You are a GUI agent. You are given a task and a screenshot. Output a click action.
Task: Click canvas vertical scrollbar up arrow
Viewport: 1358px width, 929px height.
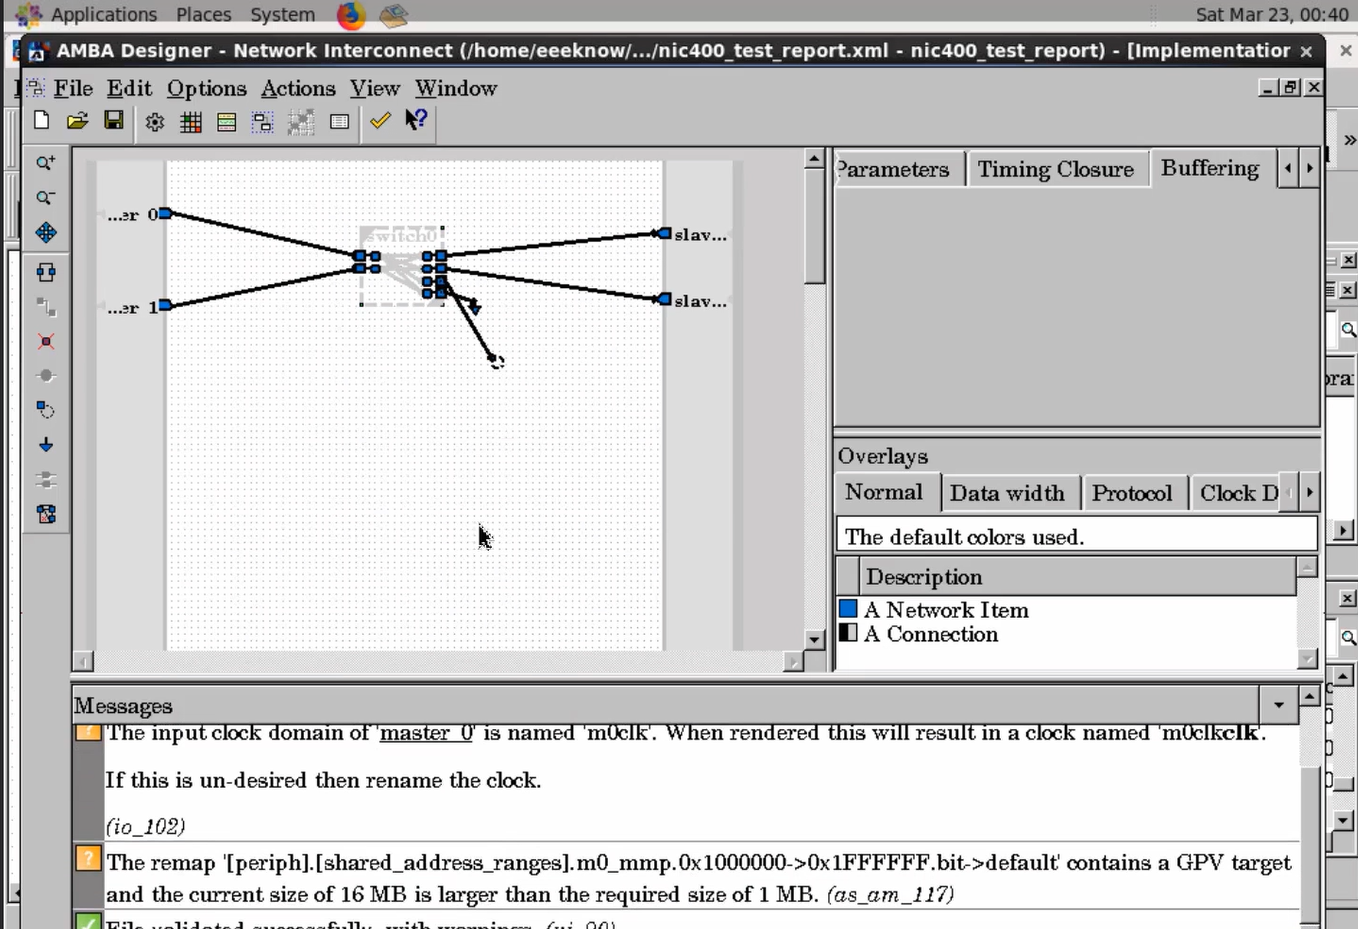click(x=814, y=160)
